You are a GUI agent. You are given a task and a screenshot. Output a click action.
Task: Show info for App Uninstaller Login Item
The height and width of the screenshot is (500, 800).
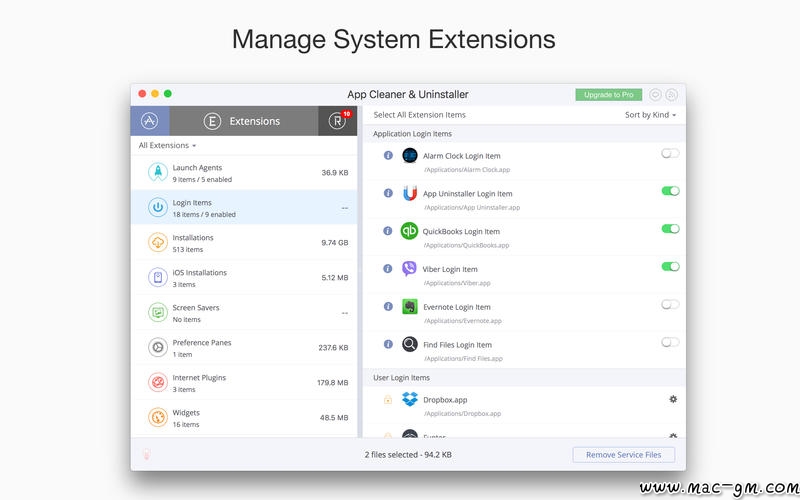tap(388, 193)
